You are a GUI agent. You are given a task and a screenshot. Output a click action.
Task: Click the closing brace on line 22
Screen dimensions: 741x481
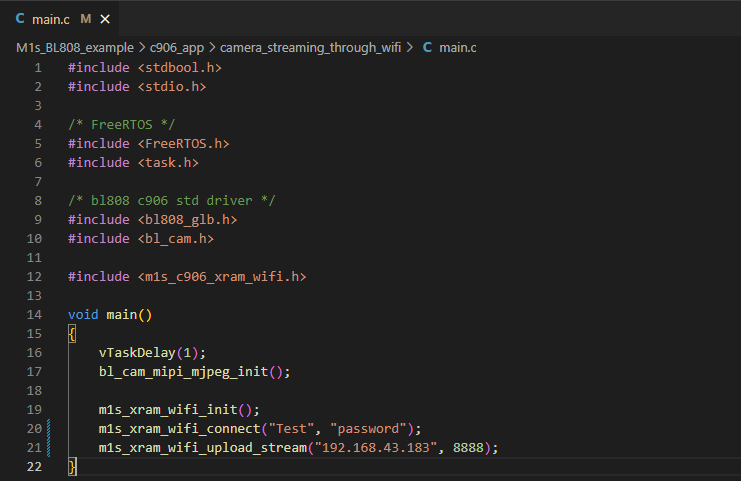(72, 467)
